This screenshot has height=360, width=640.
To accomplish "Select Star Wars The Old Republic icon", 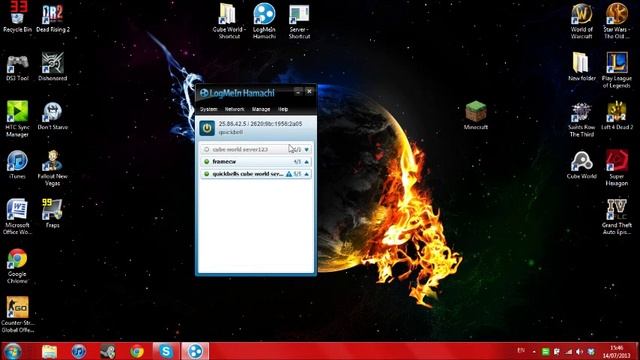I will click(x=616, y=21).
